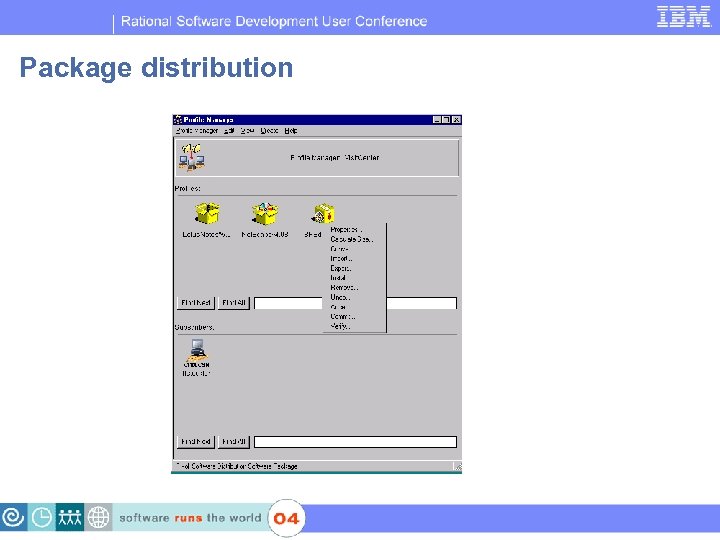
Task: Click the Profile Manager title bar icon
Action: (x=178, y=120)
